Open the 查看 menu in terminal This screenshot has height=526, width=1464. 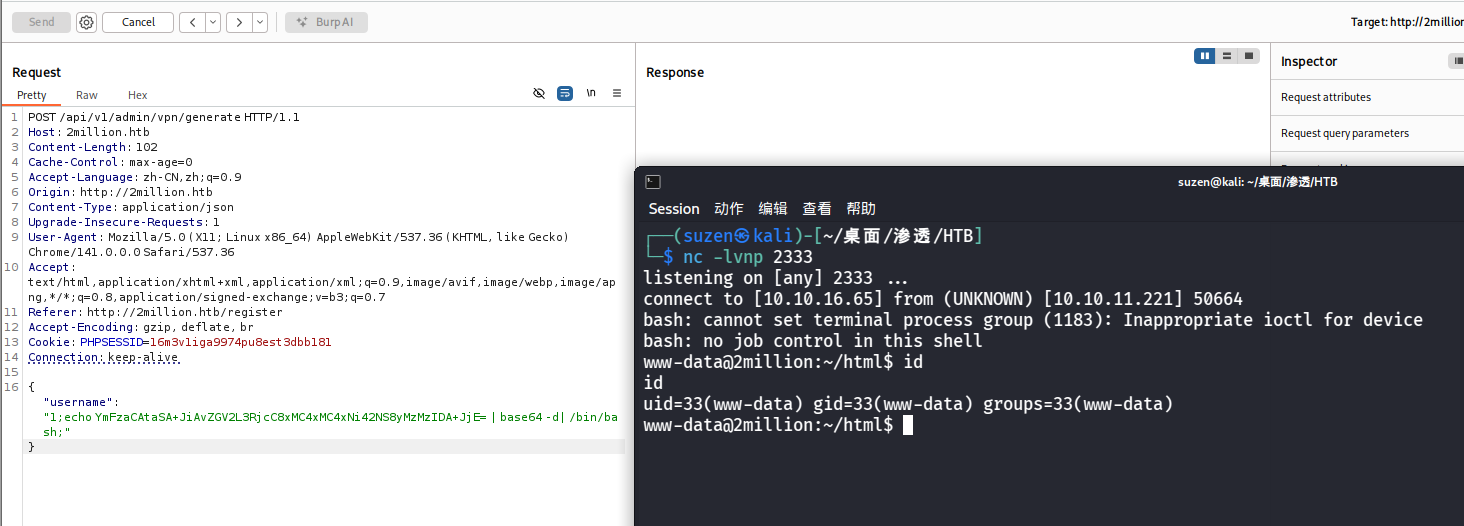point(817,209)
